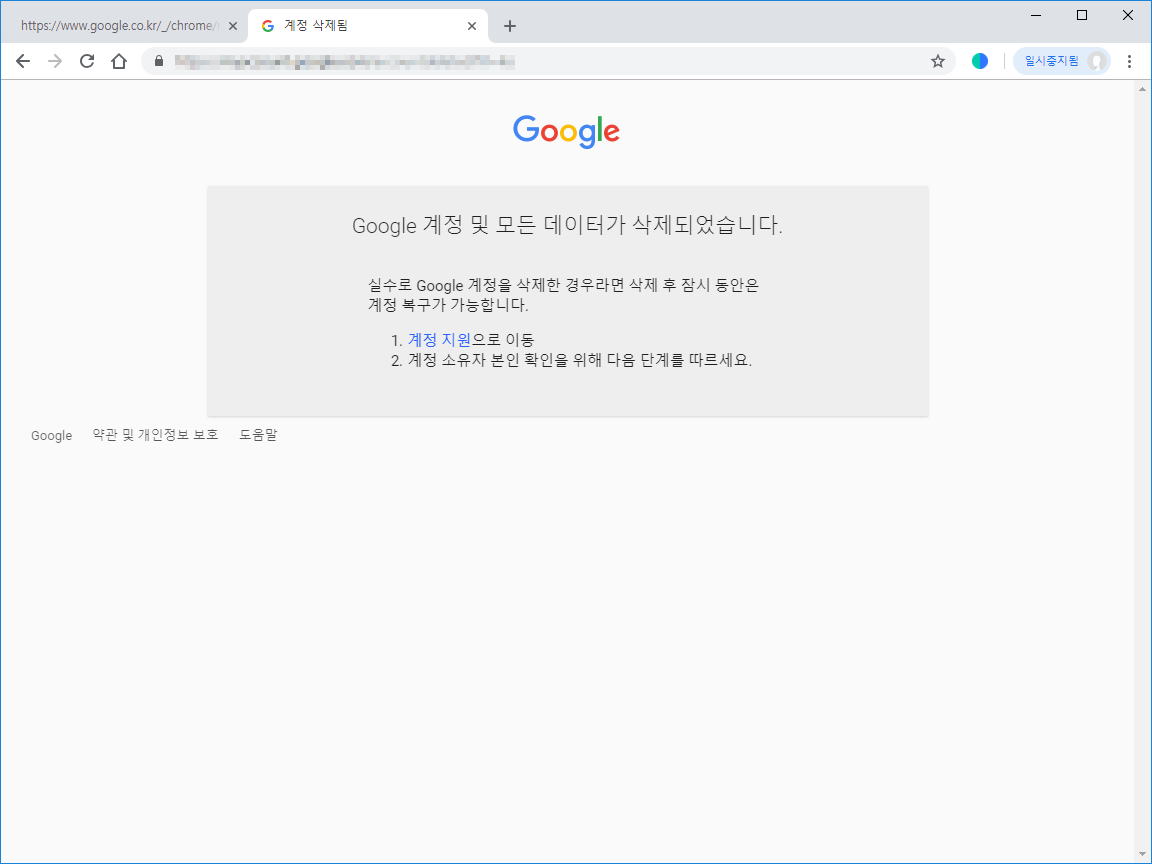Open 약관 및 개인정보 보호 footer link
1152x864 pixels.
[155, 435]
